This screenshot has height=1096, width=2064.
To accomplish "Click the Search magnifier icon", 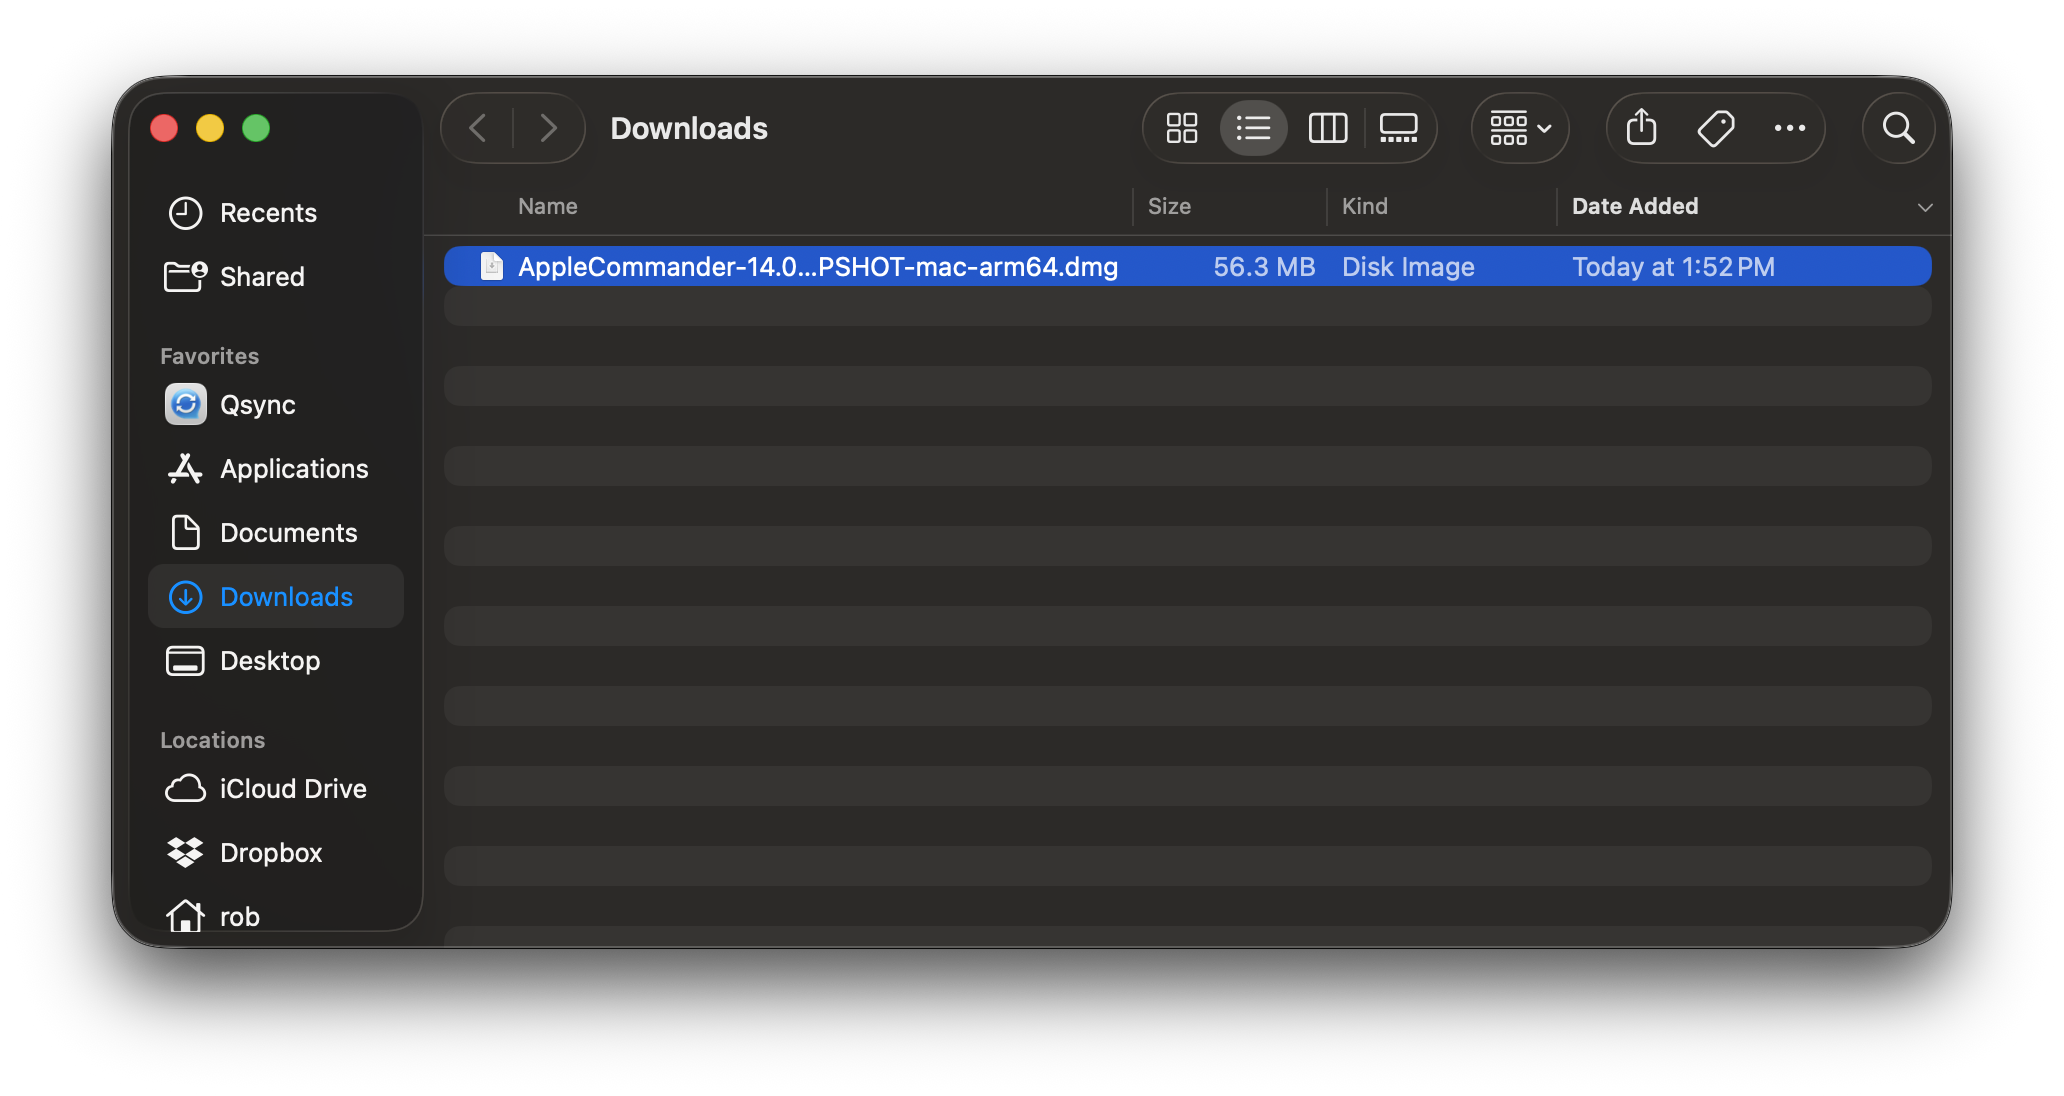I will 1898,128.
